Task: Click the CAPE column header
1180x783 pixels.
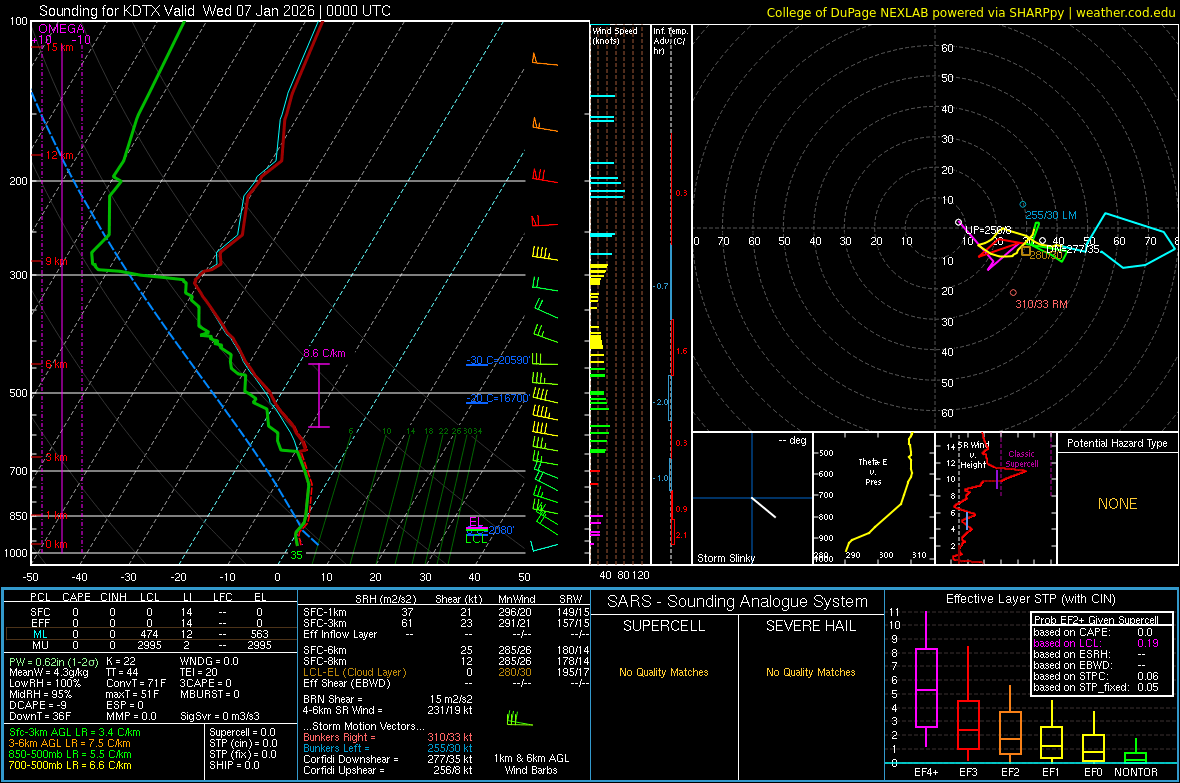Action: [76, 597]
